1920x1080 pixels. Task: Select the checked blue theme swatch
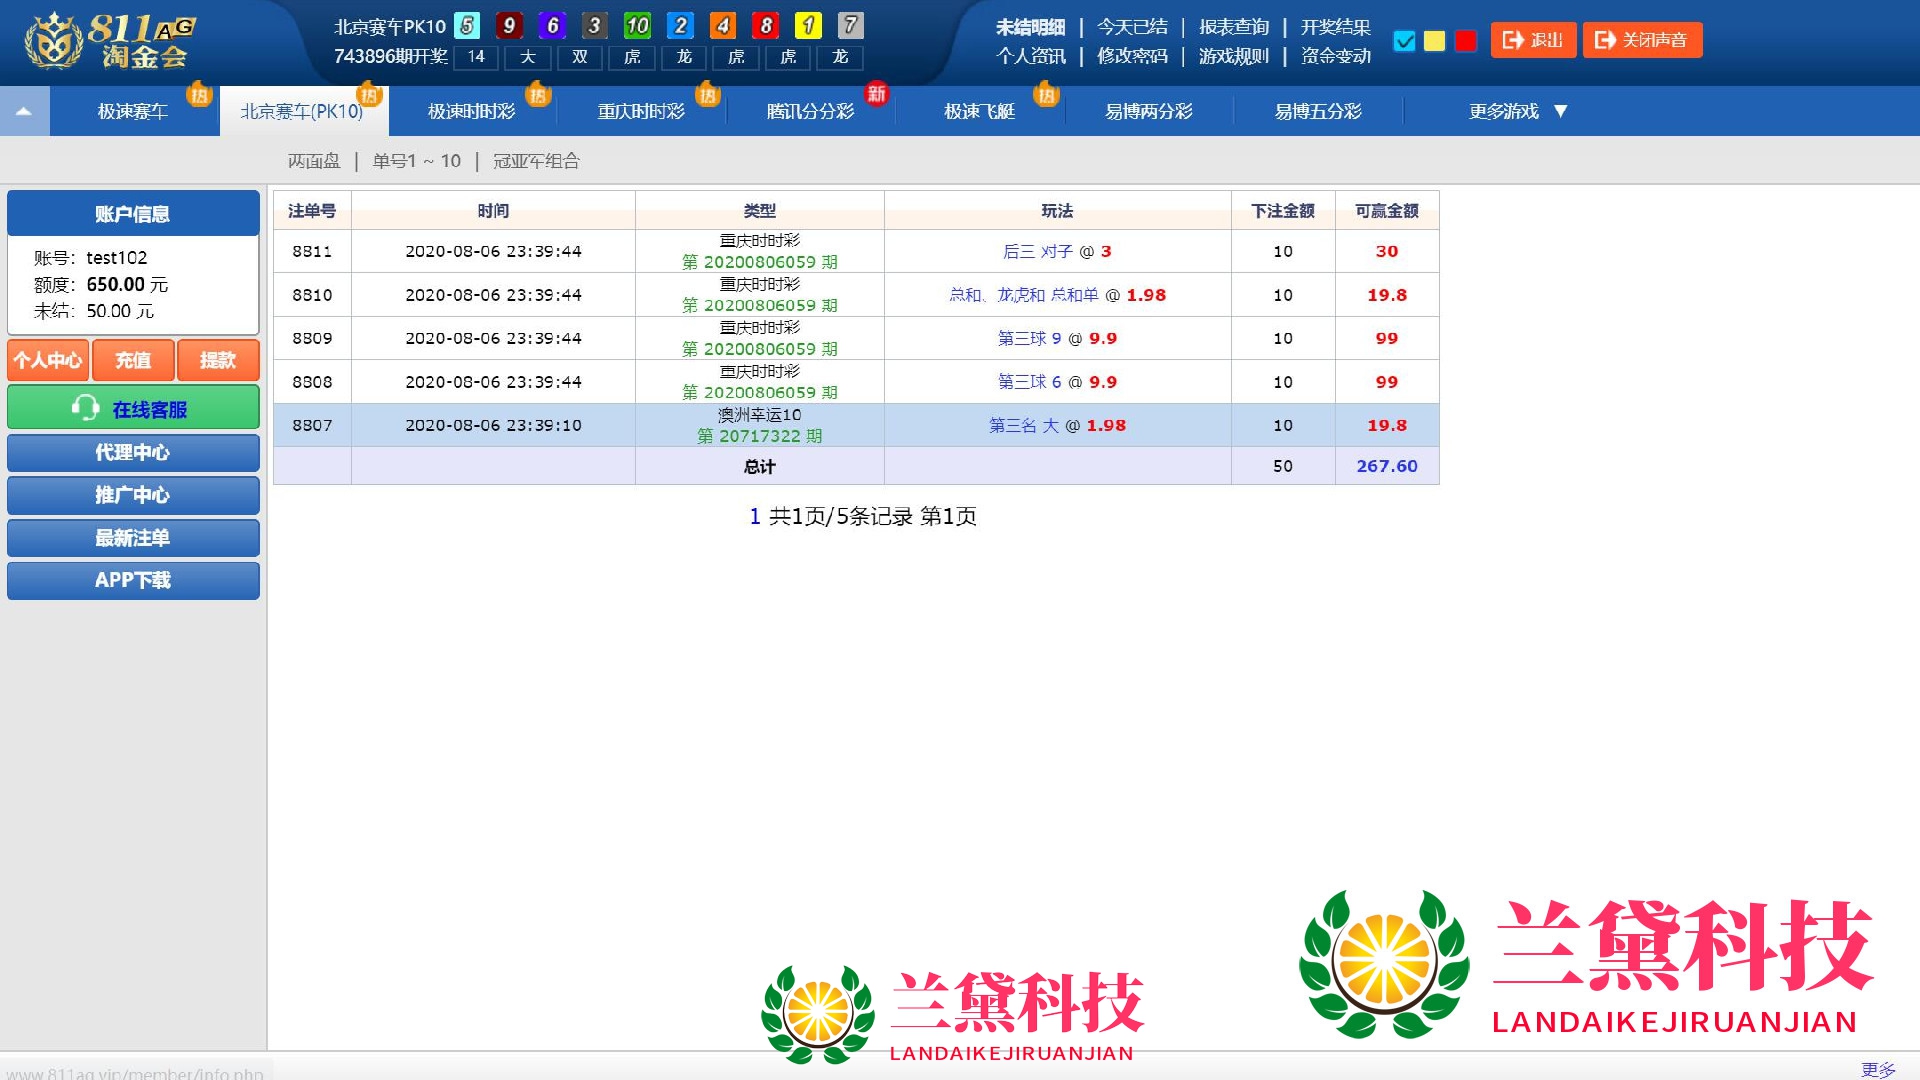[1404, 41]
